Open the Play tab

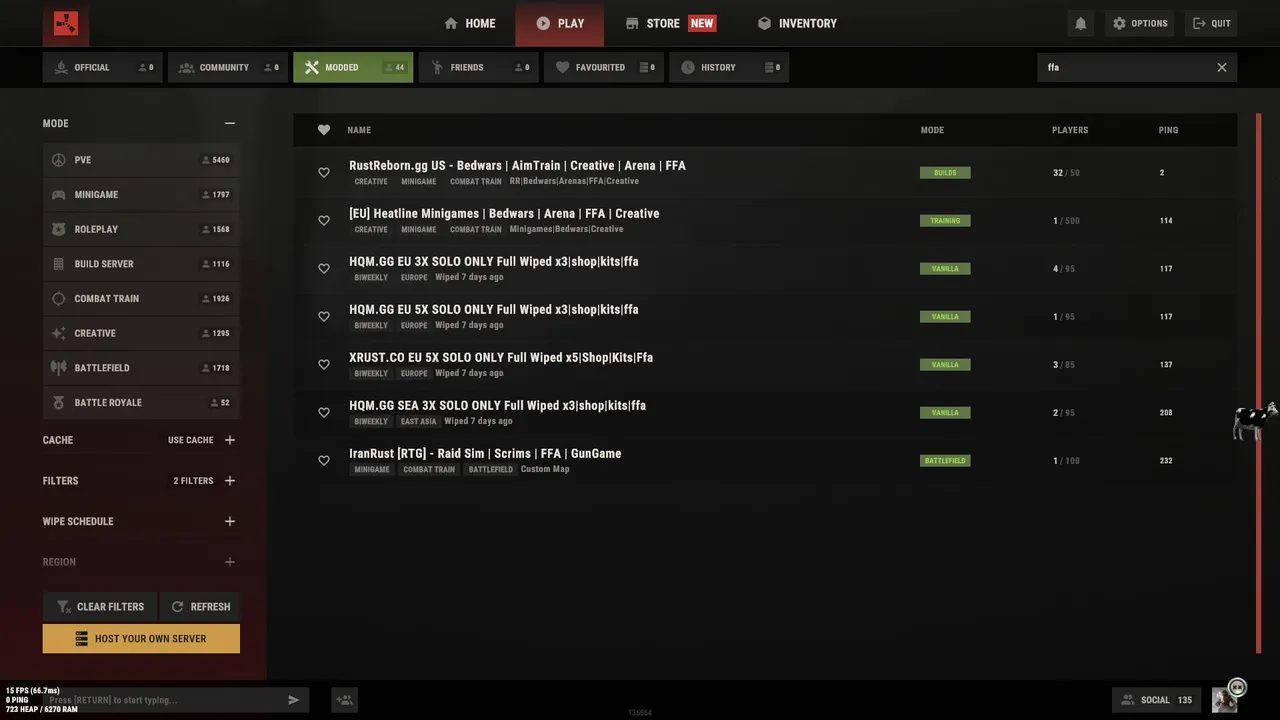click(560, 23)
